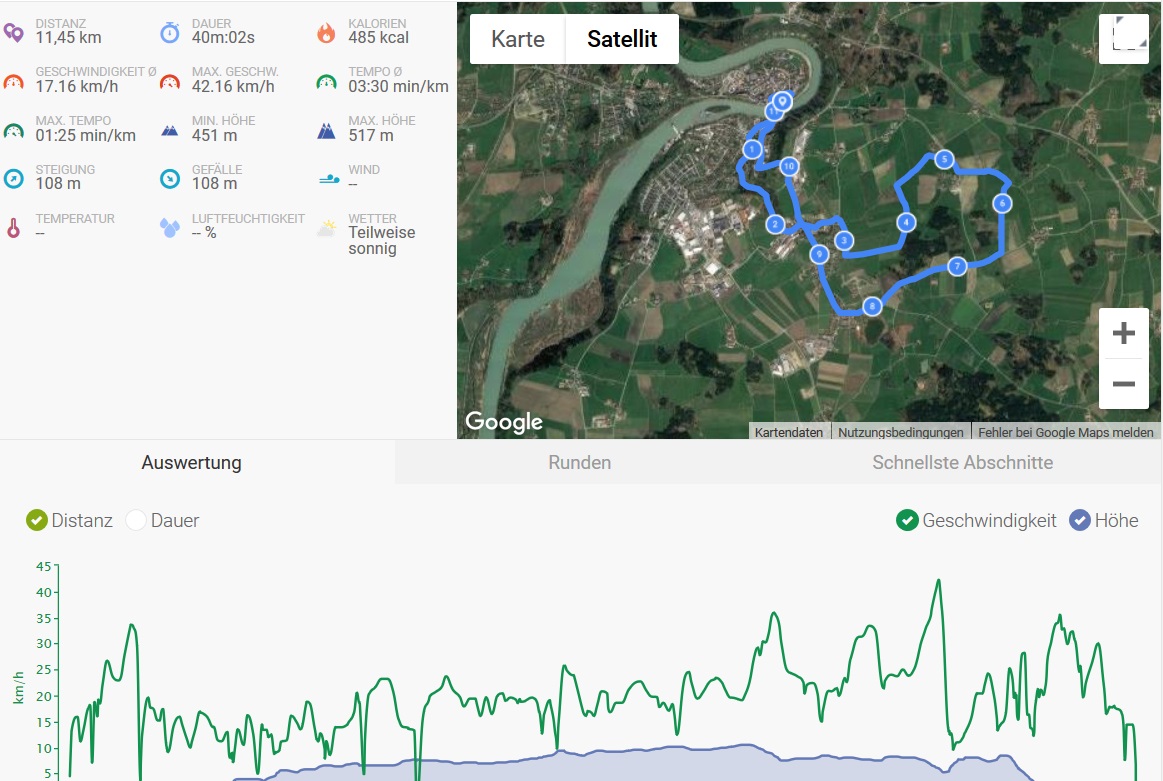Switch map to Karte view
Viewport: 1163px width, 781px height.
tap(518, 39)
